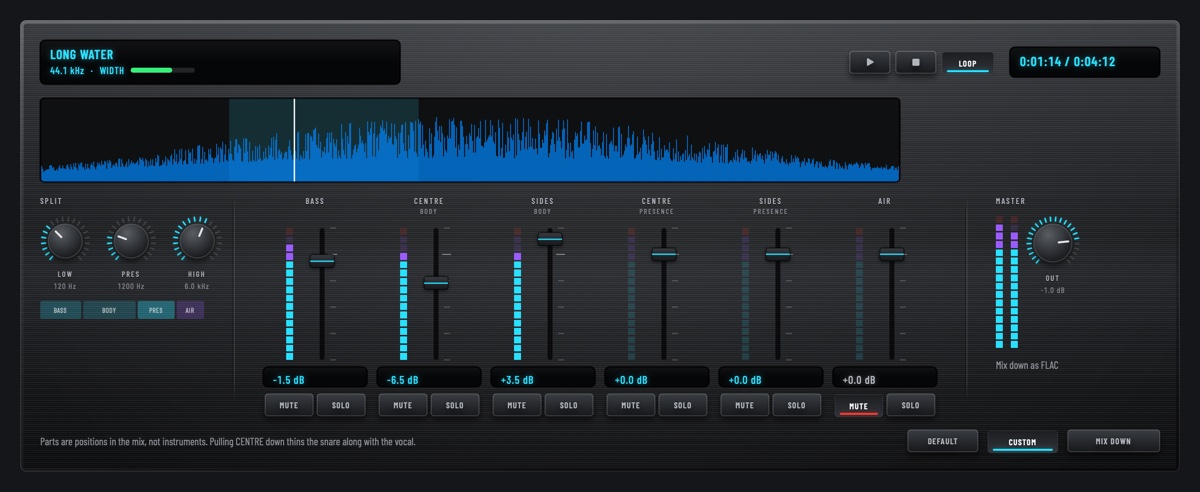Click the "Mix down as FLAC" text

(x=1027, y=365)
